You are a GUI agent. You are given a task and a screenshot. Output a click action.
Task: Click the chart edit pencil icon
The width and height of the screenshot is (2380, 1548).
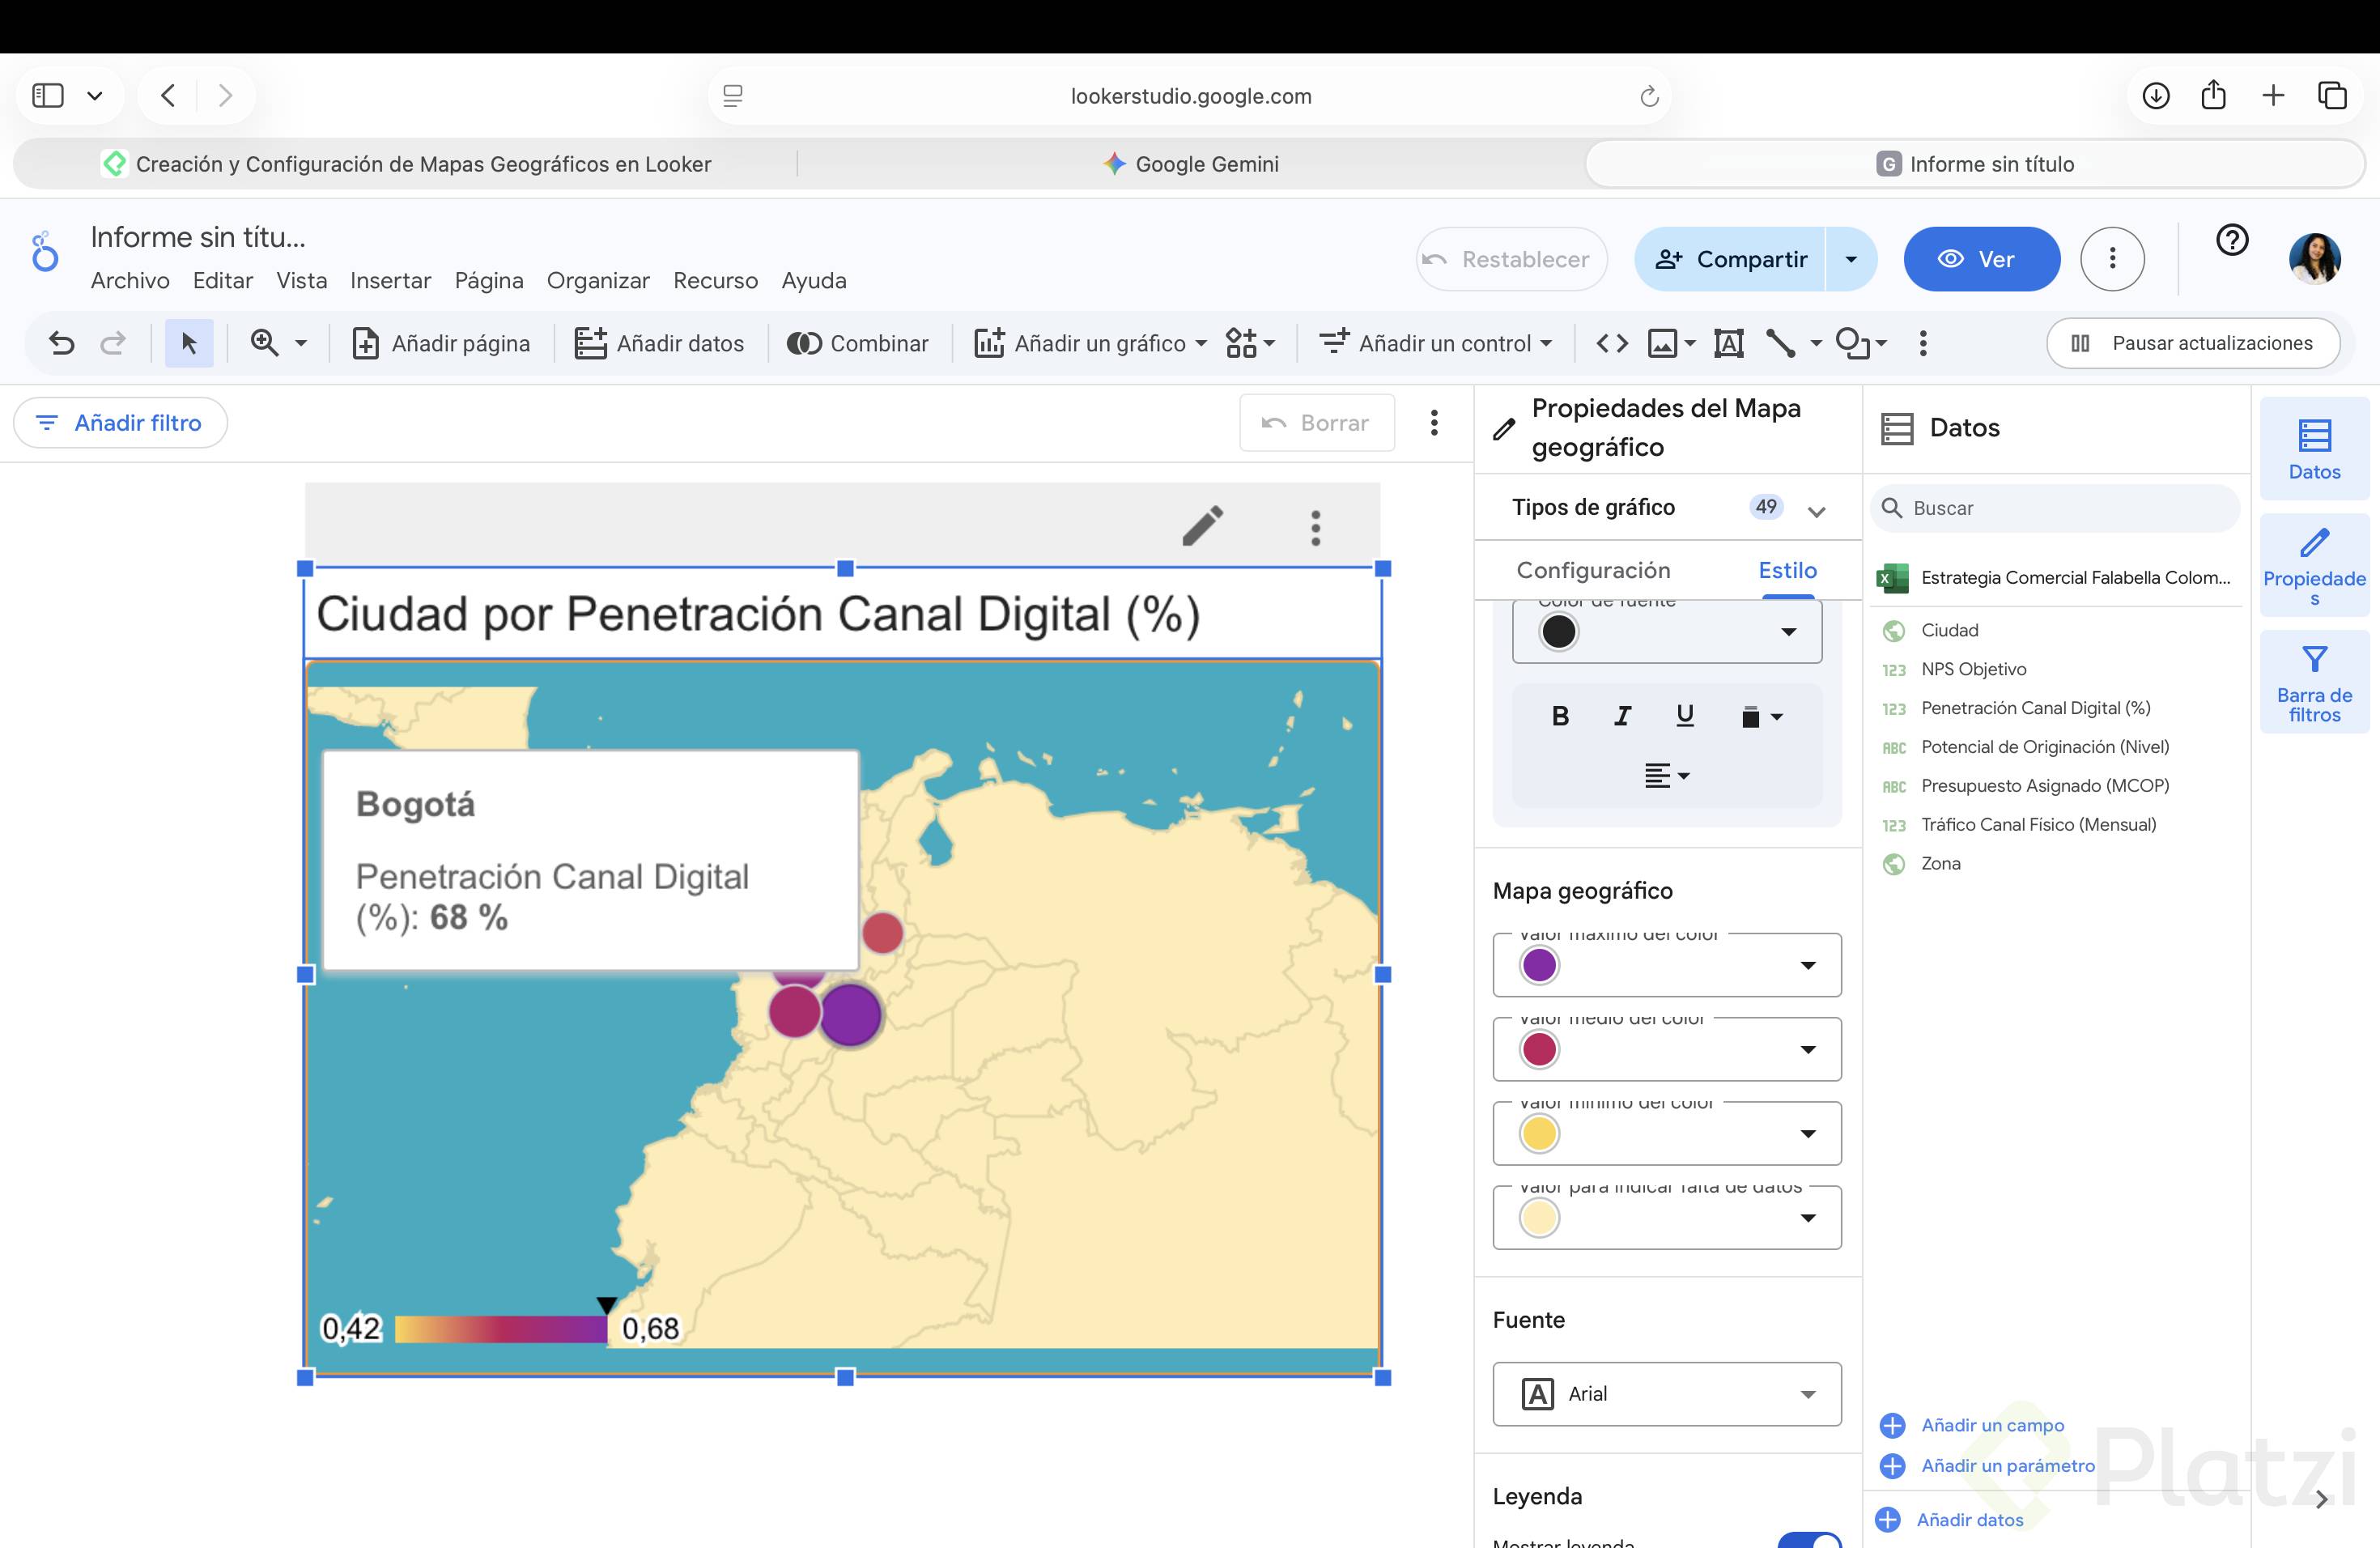(1202, 526)
